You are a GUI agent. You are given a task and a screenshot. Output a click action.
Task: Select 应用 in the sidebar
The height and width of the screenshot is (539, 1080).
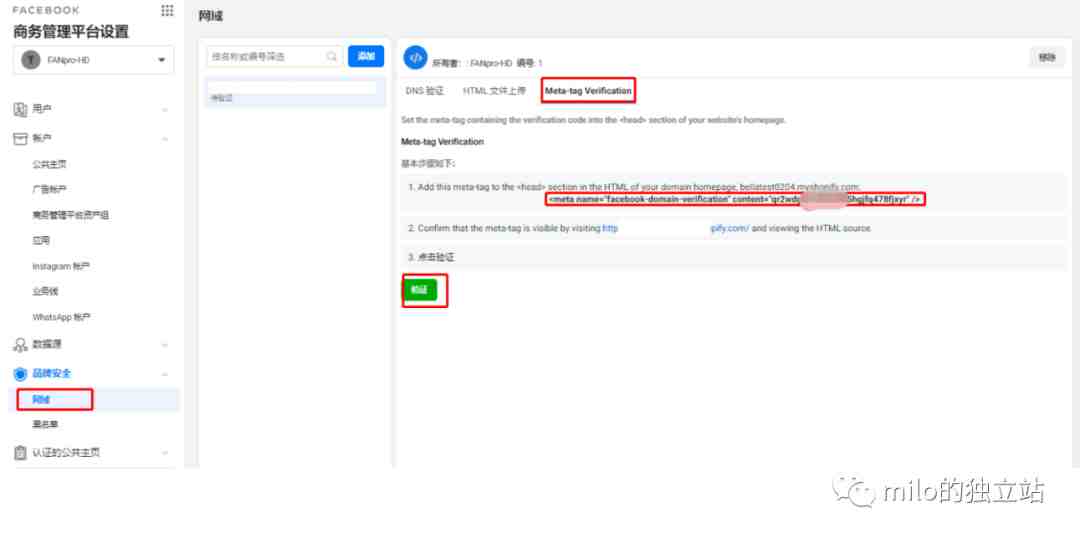tap(41, 240)
